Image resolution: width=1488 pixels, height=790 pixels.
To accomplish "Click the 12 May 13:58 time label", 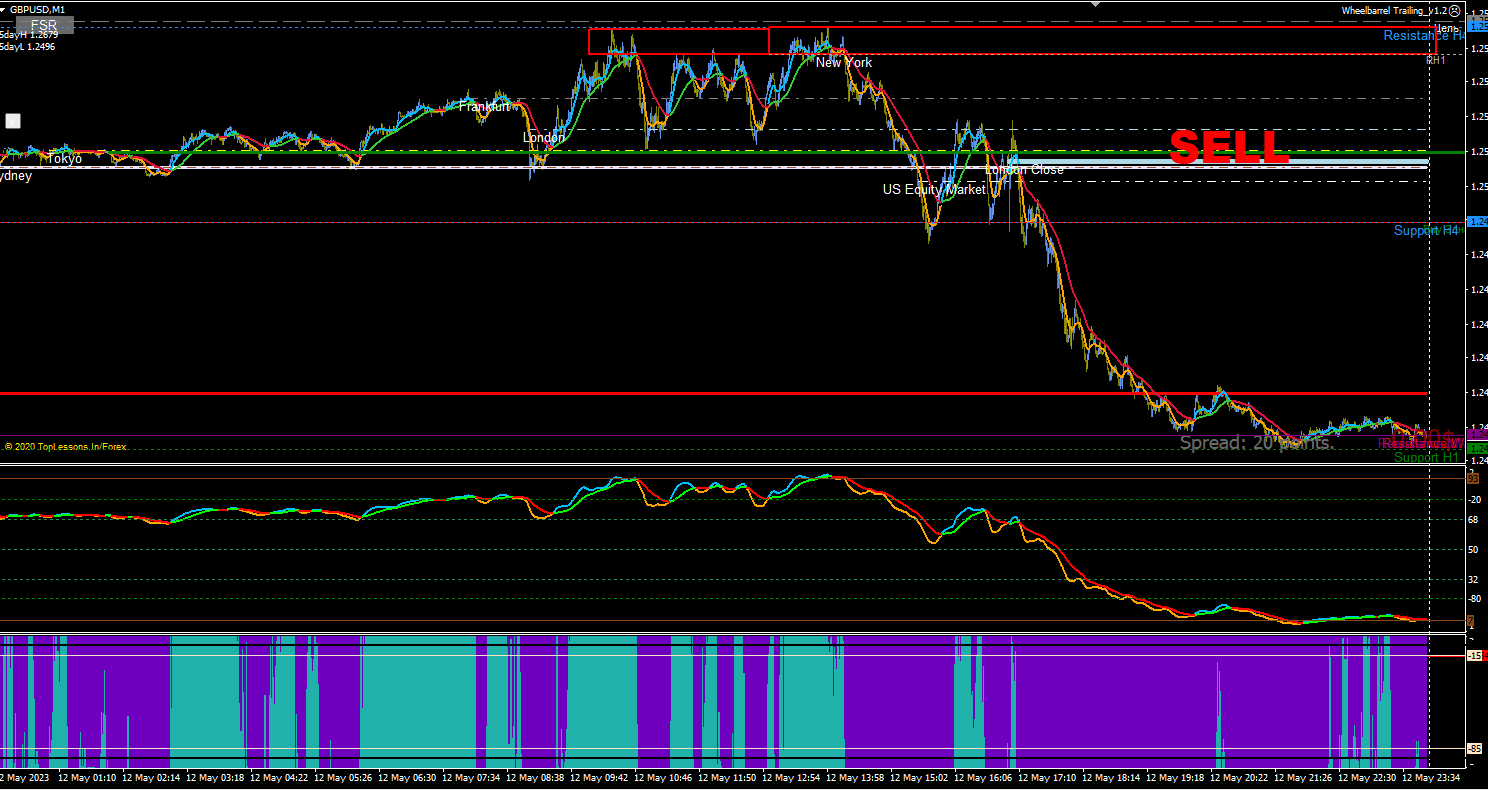I will (855, 777).
